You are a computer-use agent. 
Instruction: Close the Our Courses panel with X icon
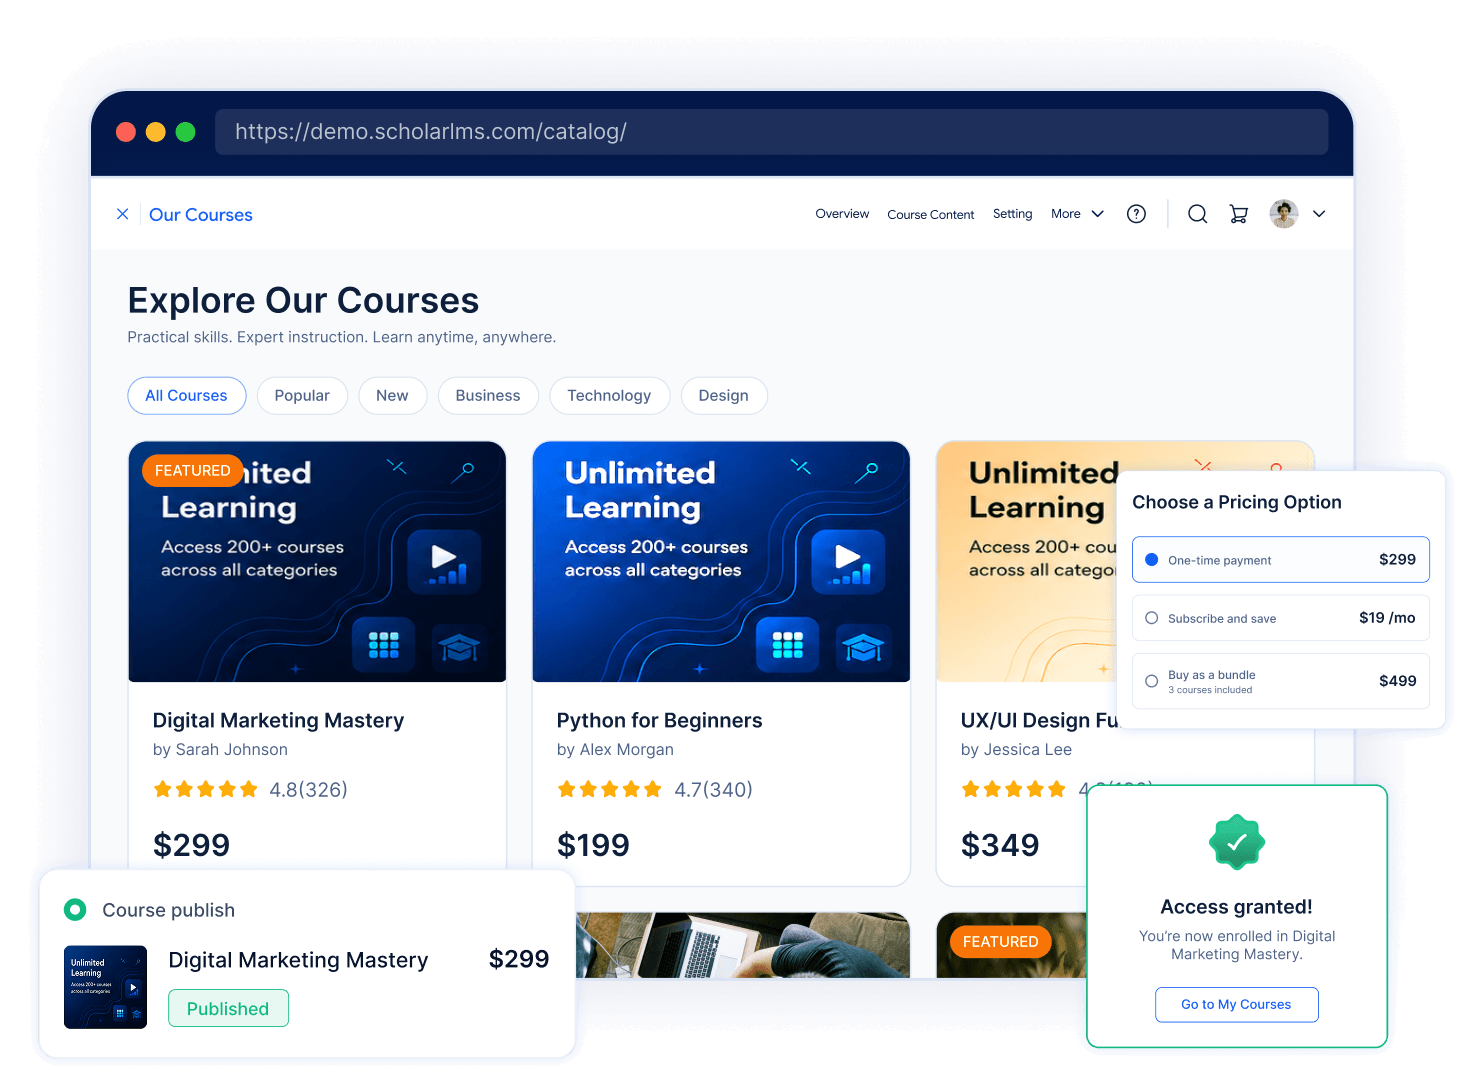click(122, 214)
